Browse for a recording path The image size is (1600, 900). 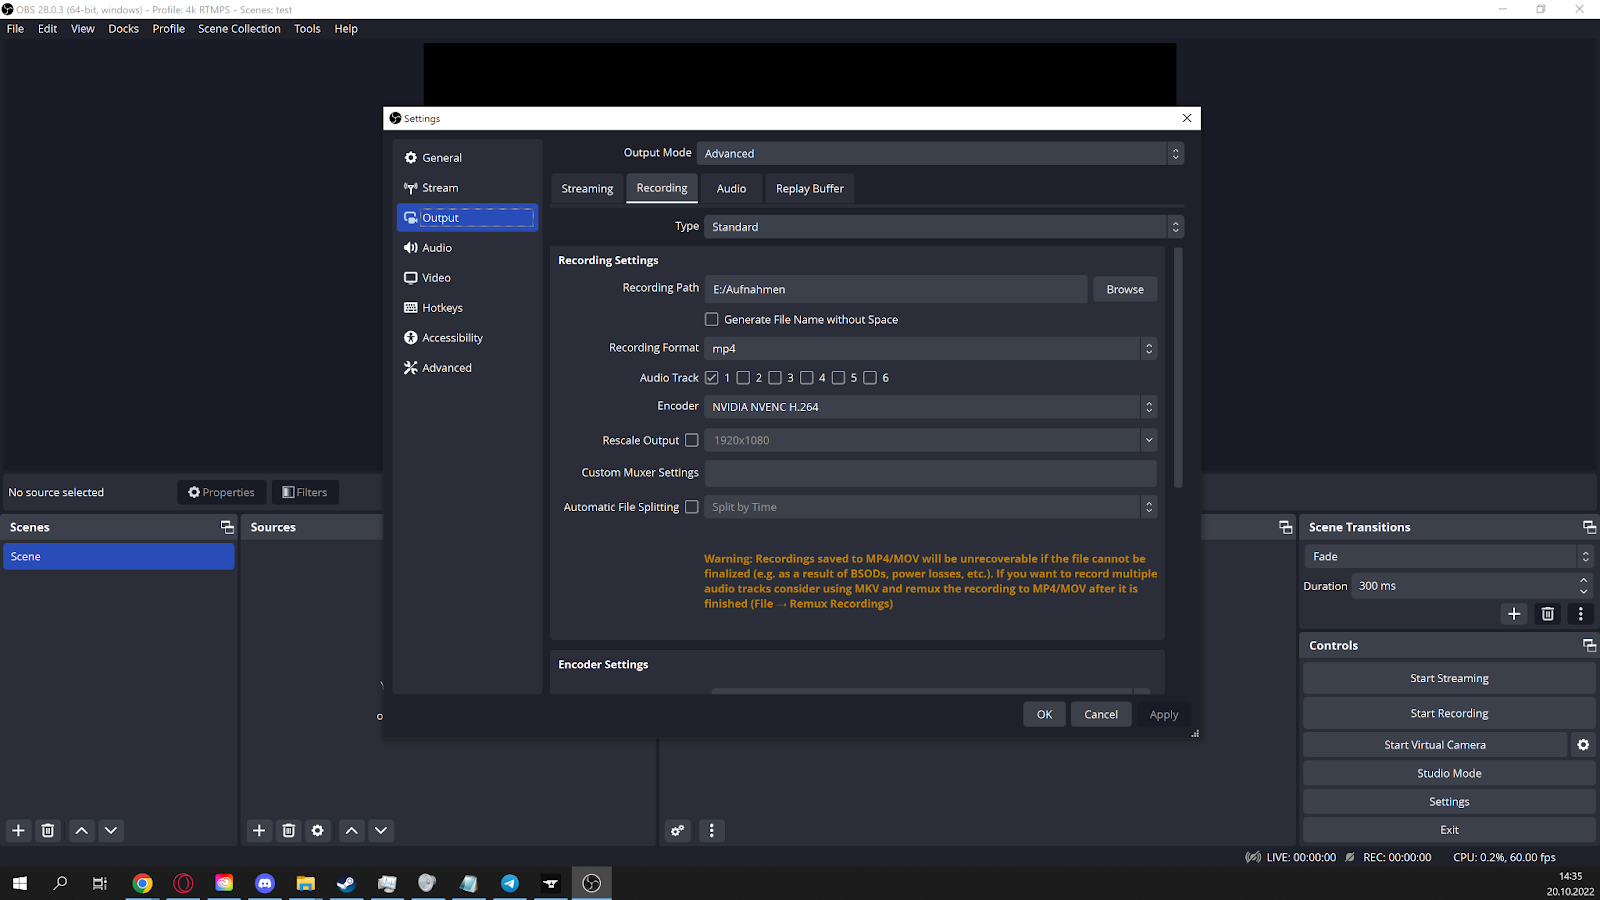click(x=1125, y=289)
